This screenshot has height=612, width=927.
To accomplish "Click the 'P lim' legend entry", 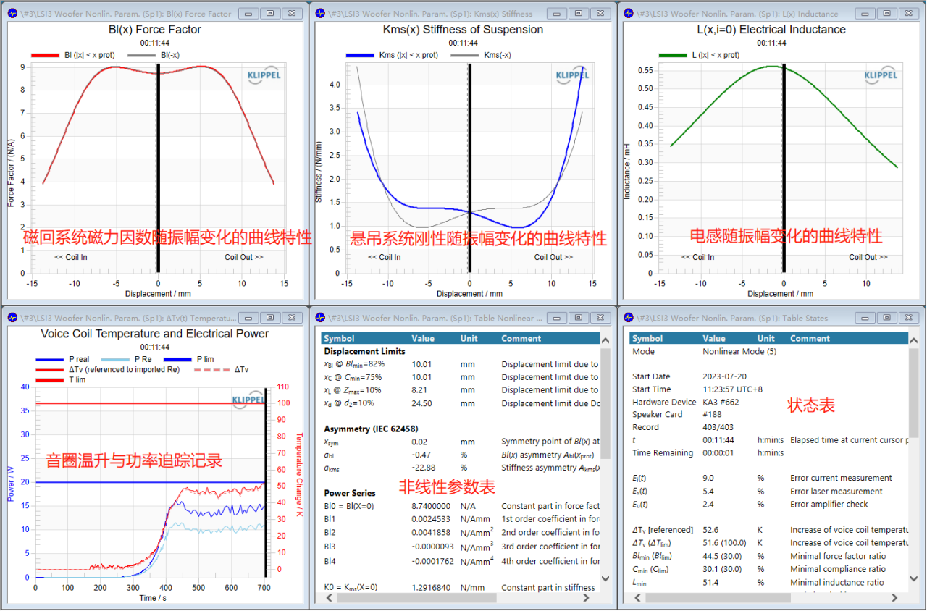I will (x=189, y=359).
